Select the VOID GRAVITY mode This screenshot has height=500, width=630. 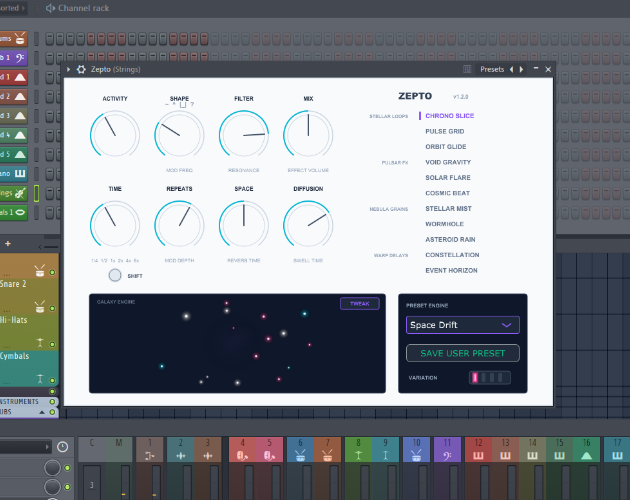coord(448,162)
